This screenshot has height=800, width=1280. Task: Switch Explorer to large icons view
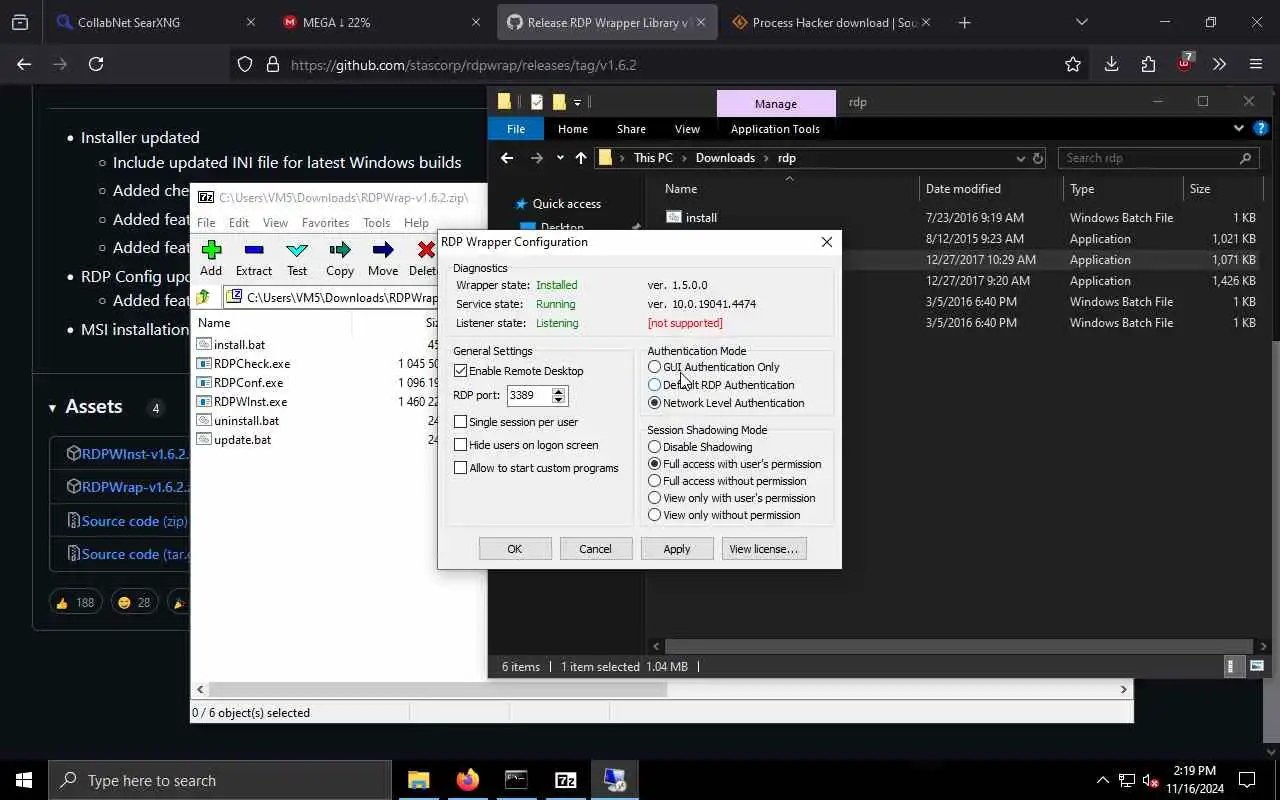click(1257, 666)
